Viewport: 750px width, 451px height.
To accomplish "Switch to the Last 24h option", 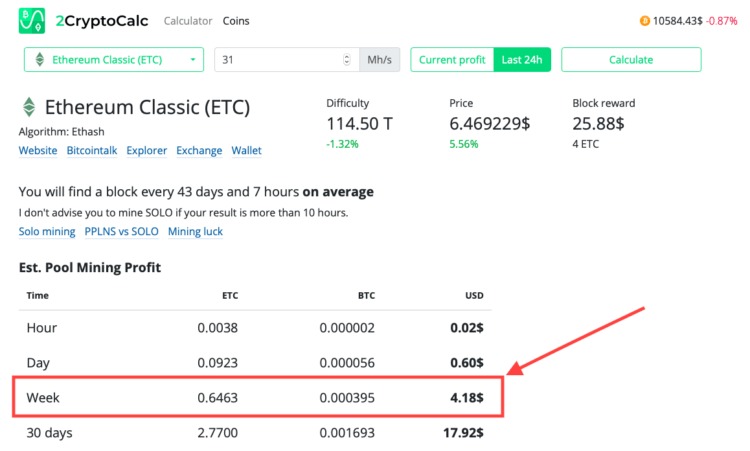I will [522, 60].
